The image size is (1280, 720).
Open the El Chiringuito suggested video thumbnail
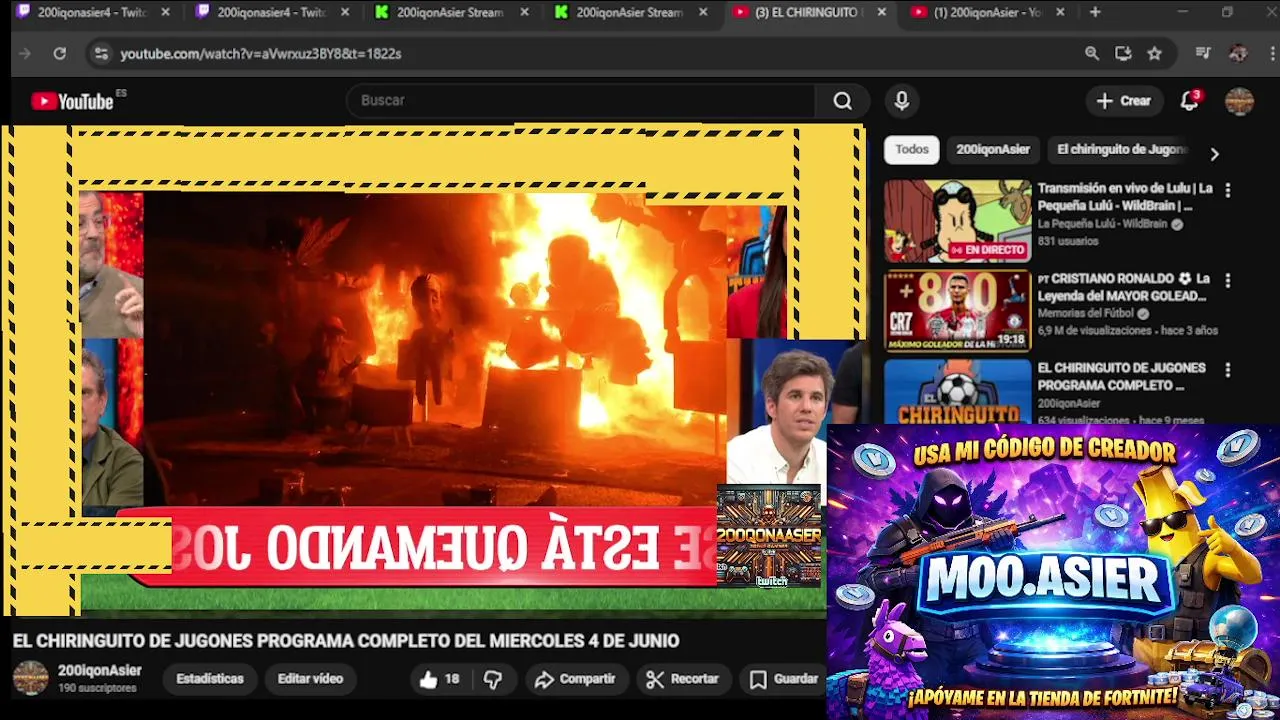coord(957,392)
